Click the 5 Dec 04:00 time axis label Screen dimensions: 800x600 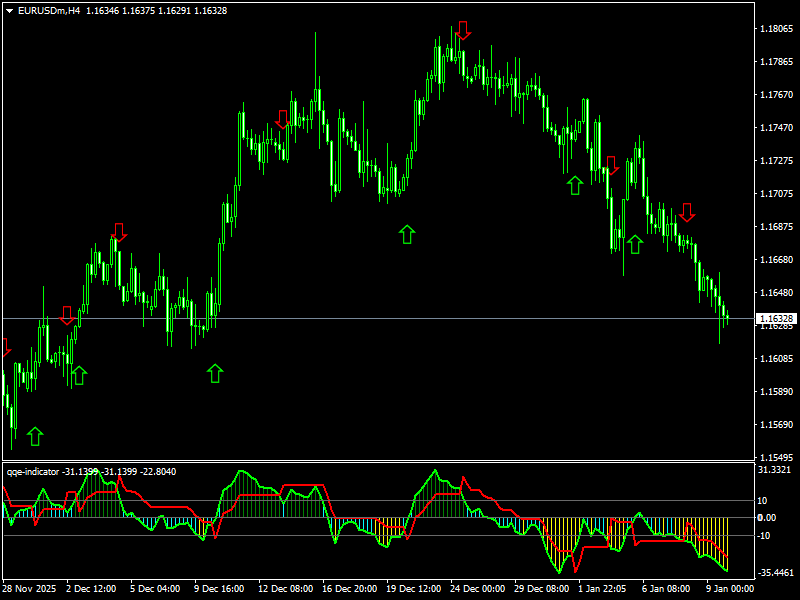point(155,589)
